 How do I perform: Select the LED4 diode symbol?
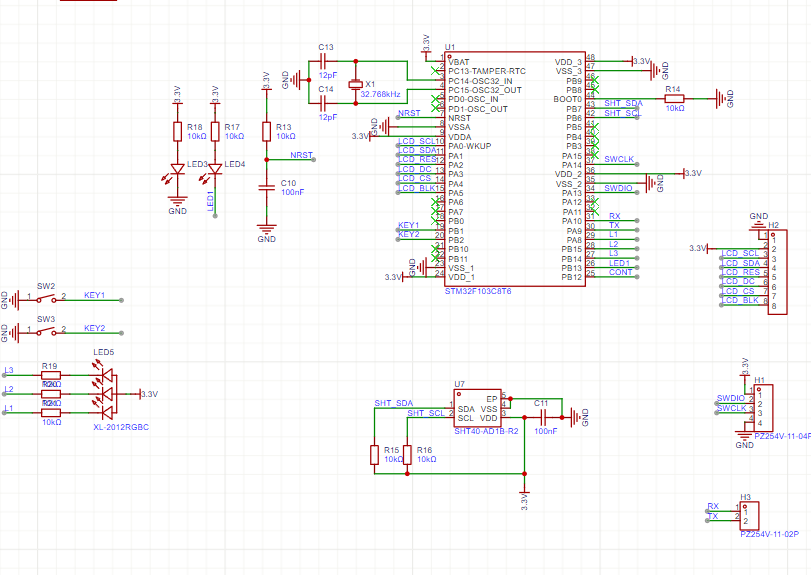pyautogui.click(x=214, y=170)
